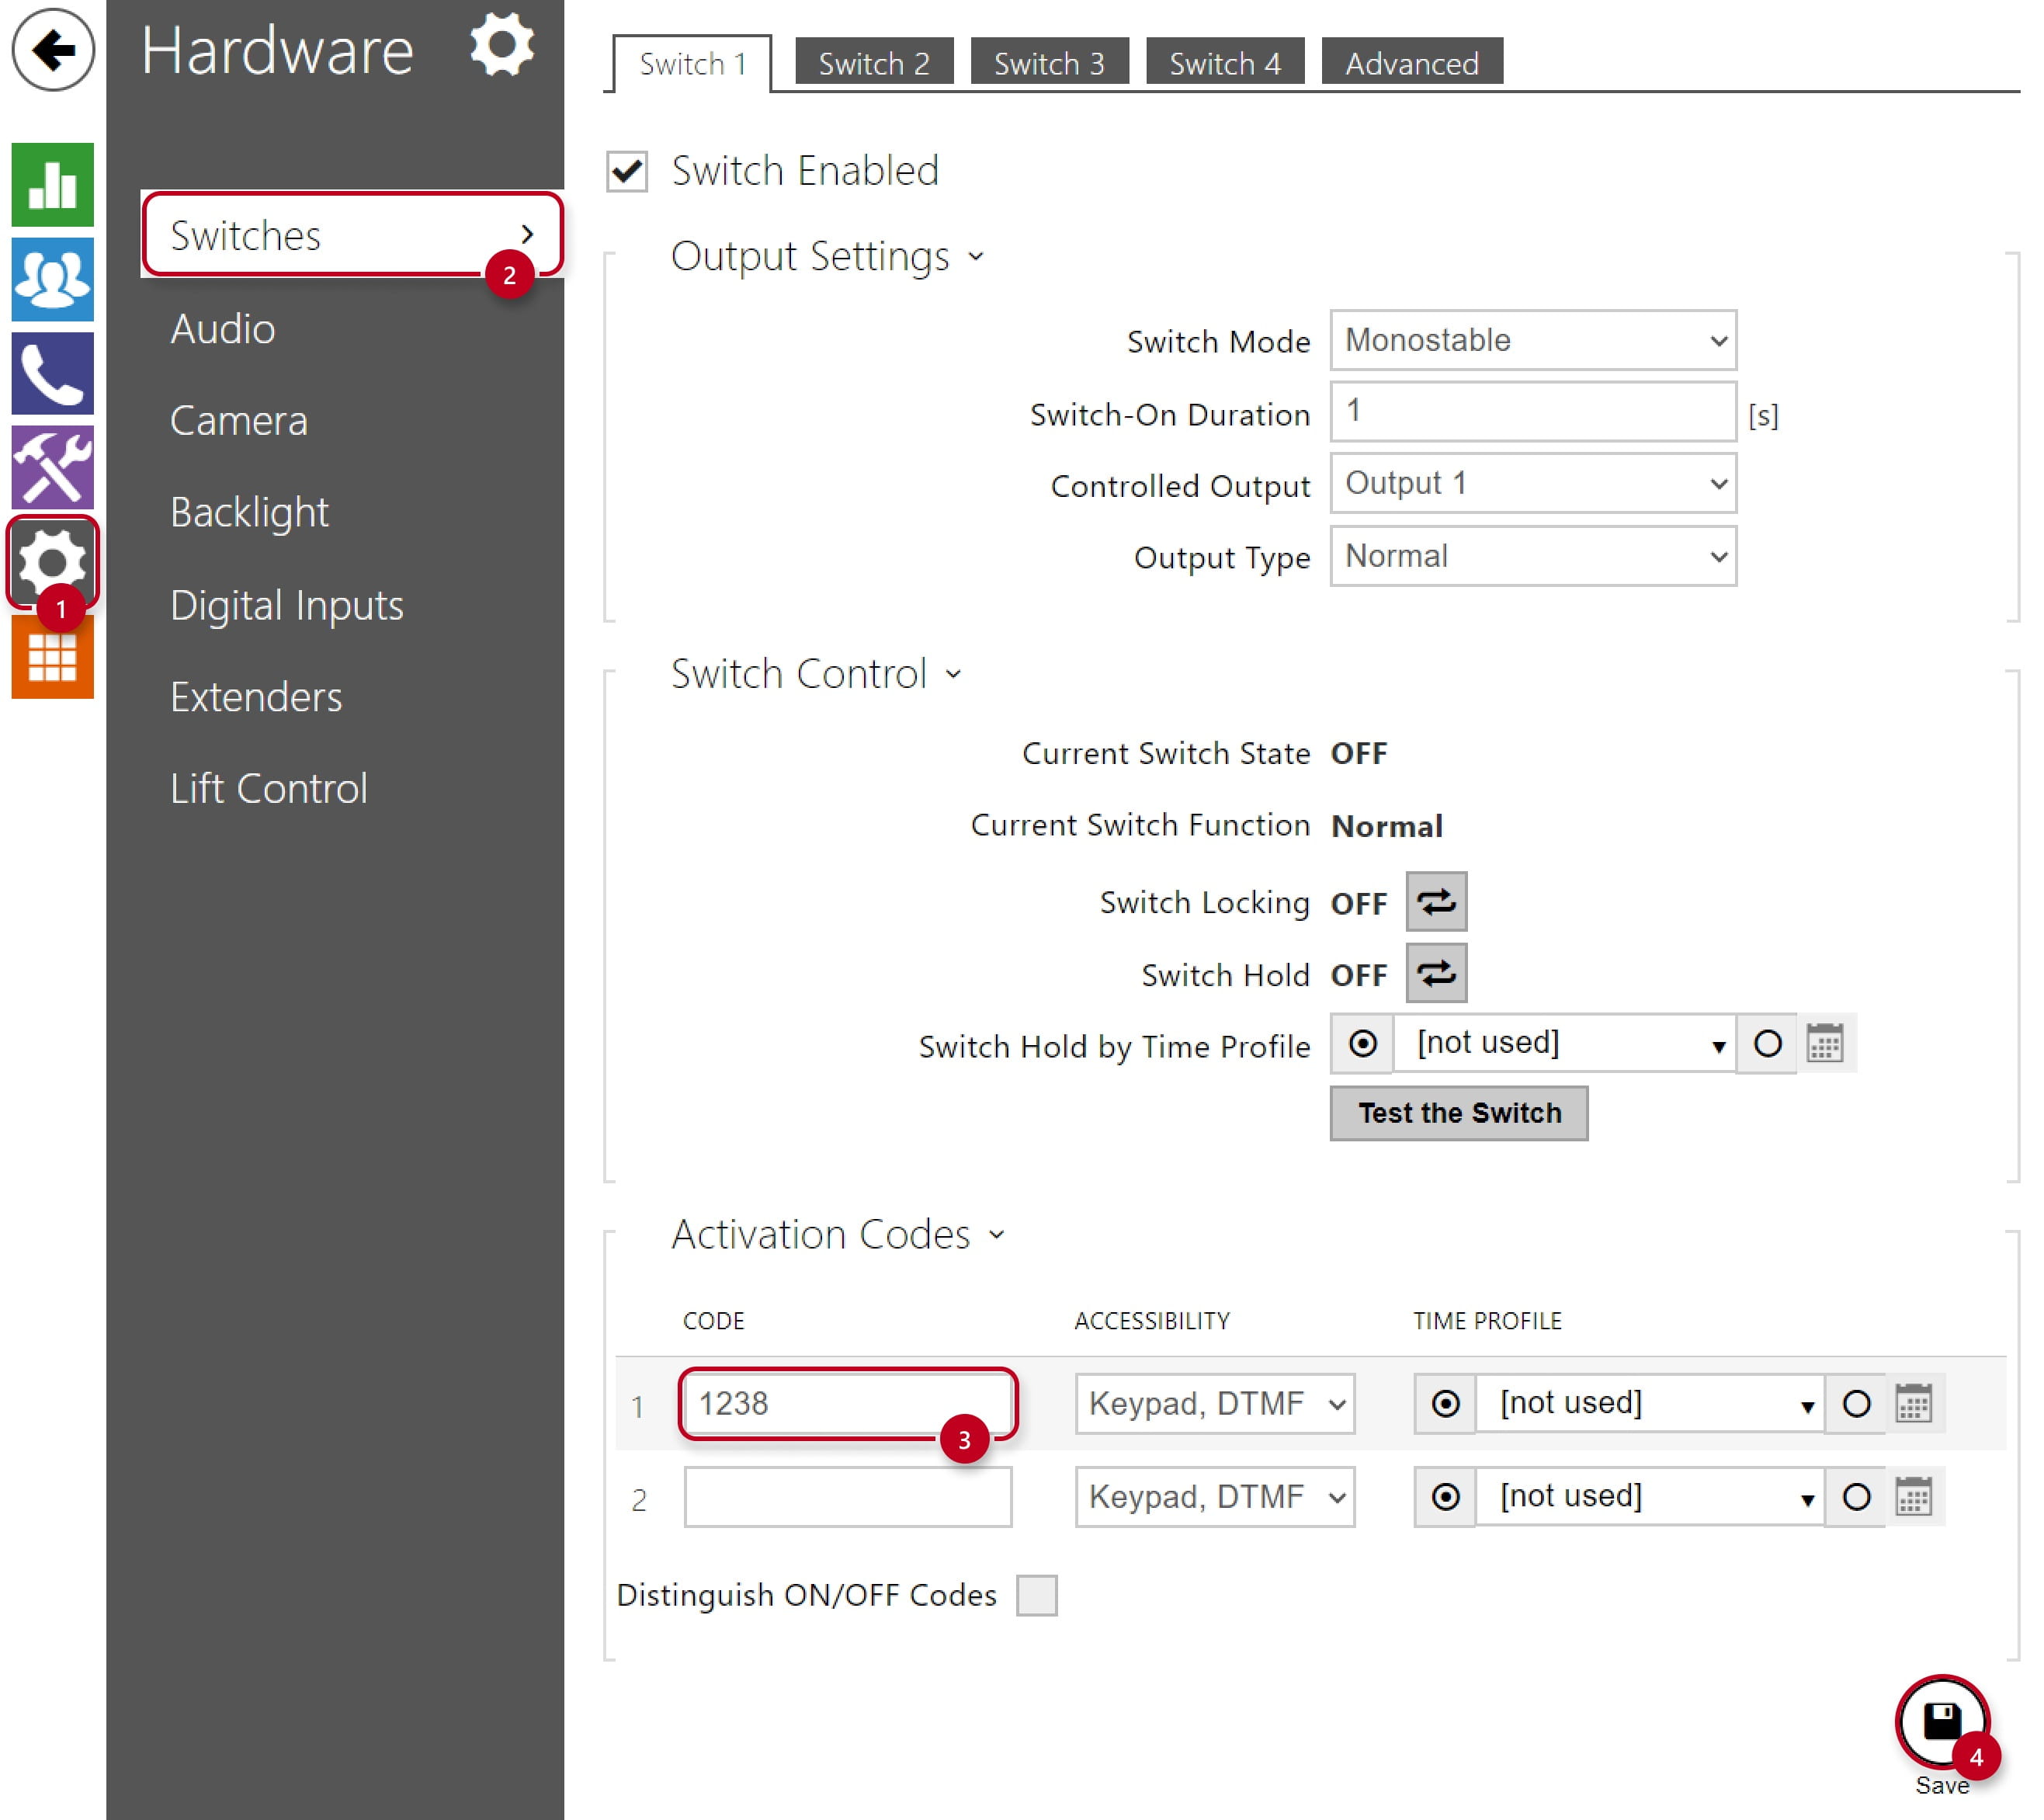Open the Output Type Normal dropdown

1533,556
